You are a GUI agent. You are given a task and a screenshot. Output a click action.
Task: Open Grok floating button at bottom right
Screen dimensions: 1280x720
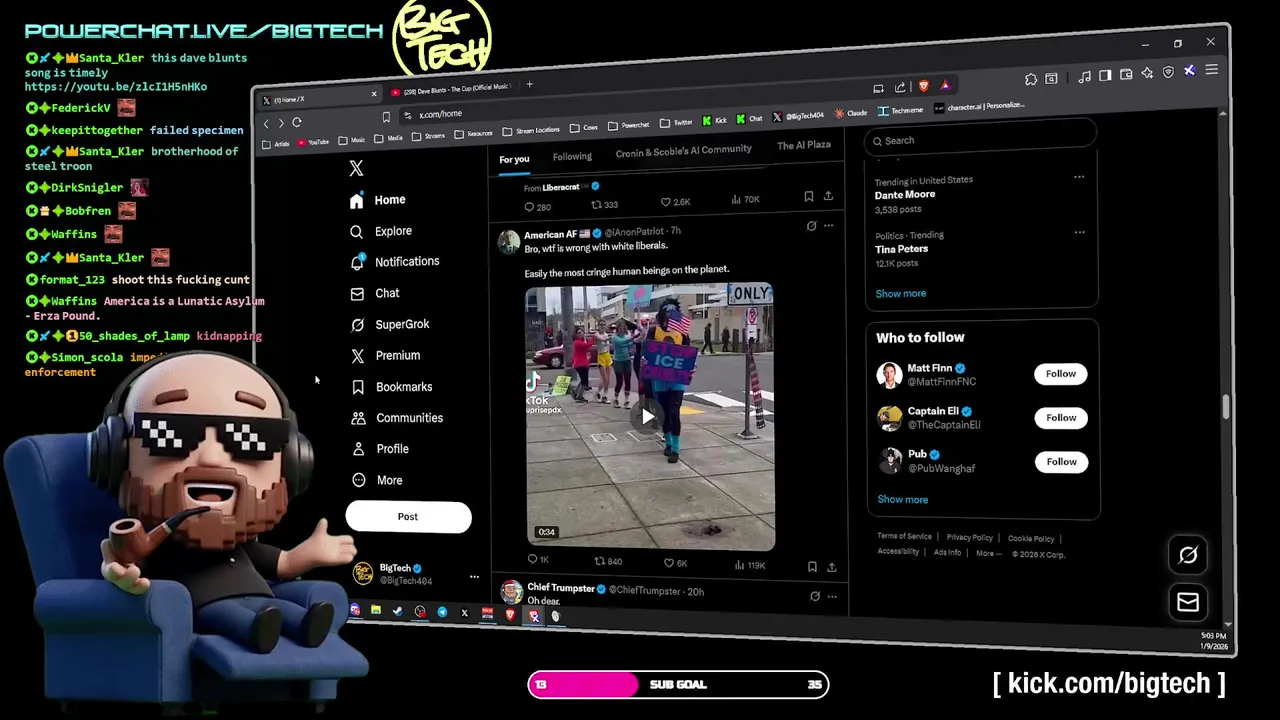(x=1188, y=555)
